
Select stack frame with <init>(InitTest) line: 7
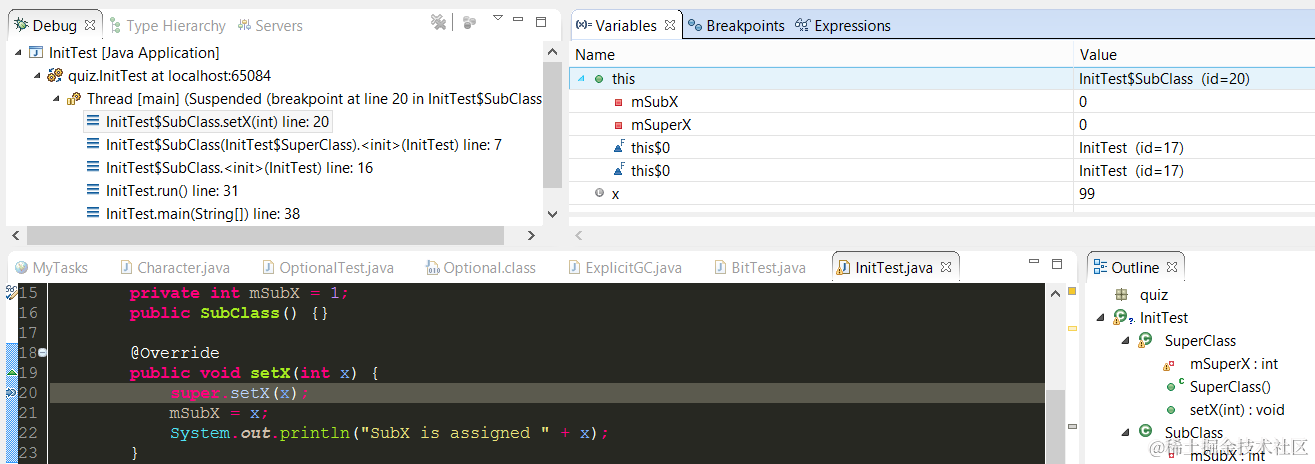click(x=292, y=145)
